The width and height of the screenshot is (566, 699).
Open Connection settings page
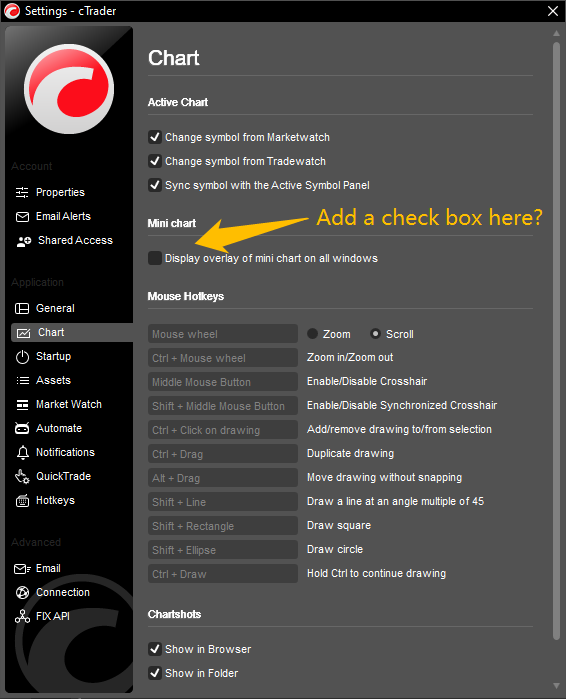click(x=63, y=592)
